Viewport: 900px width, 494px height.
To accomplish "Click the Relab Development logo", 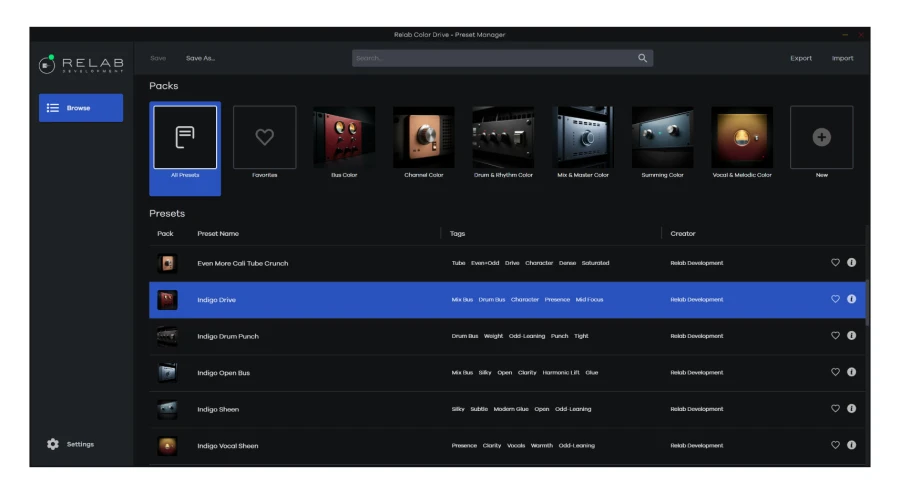I will 81,64.
